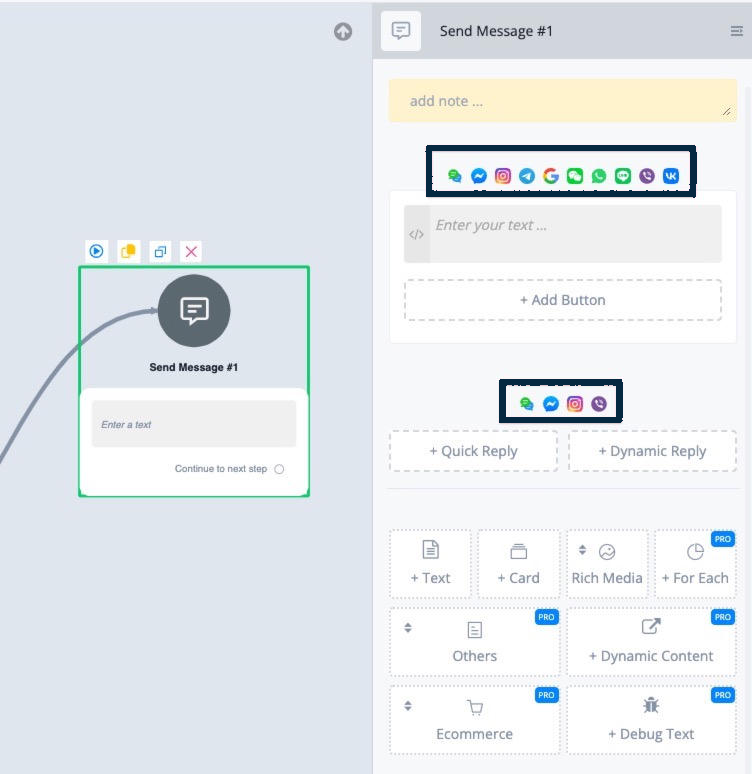The width and height of the screenshot is (752, 774).
Task: Expand the Rich Media options
Action: pos(607,564)
